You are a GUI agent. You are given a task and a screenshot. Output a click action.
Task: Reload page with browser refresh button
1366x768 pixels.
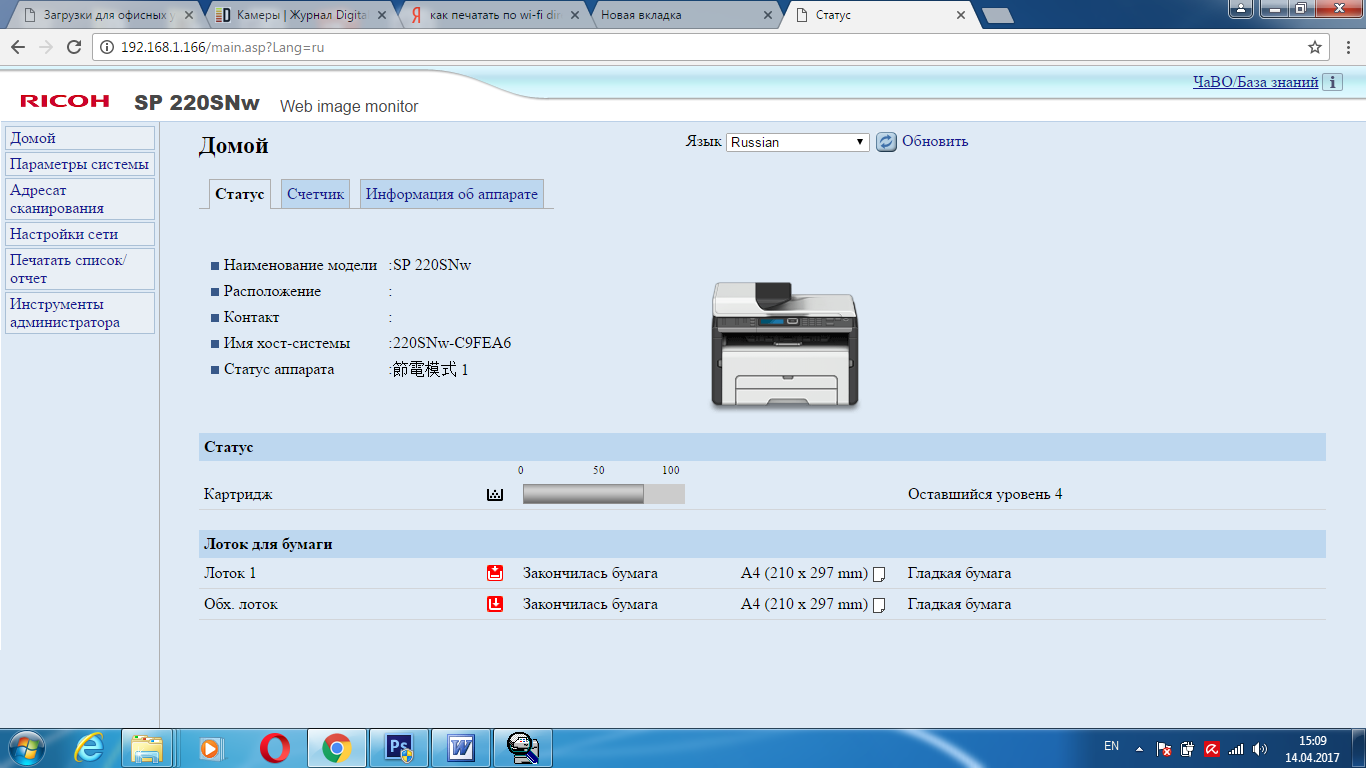tap(73, 47)
